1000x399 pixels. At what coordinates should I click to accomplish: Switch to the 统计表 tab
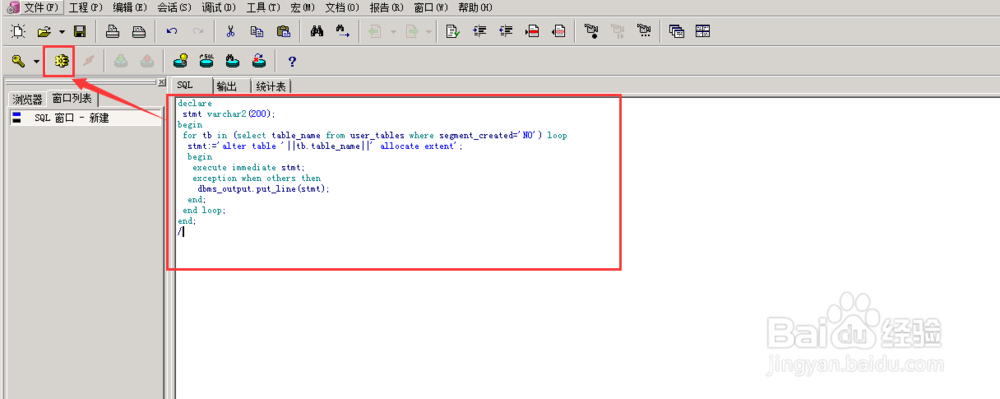coord(271,86)
